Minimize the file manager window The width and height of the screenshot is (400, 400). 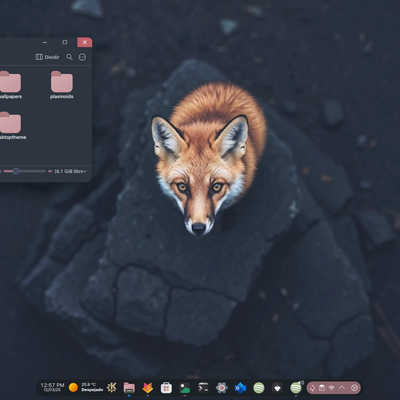click(x=45, y=42)
